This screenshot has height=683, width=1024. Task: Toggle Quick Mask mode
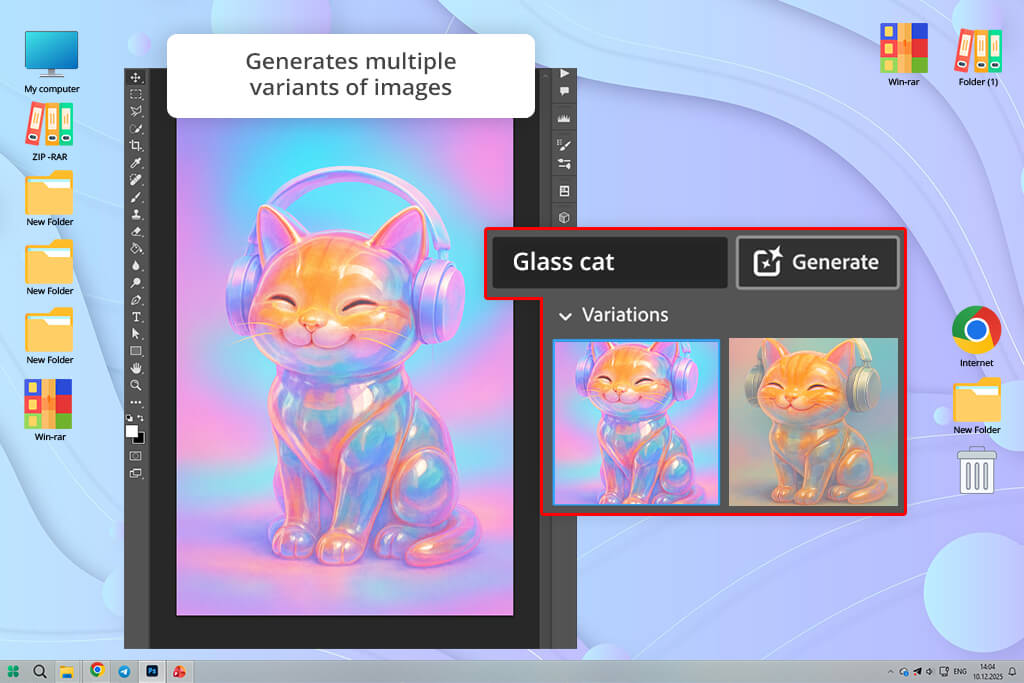(x=136, y=456)
